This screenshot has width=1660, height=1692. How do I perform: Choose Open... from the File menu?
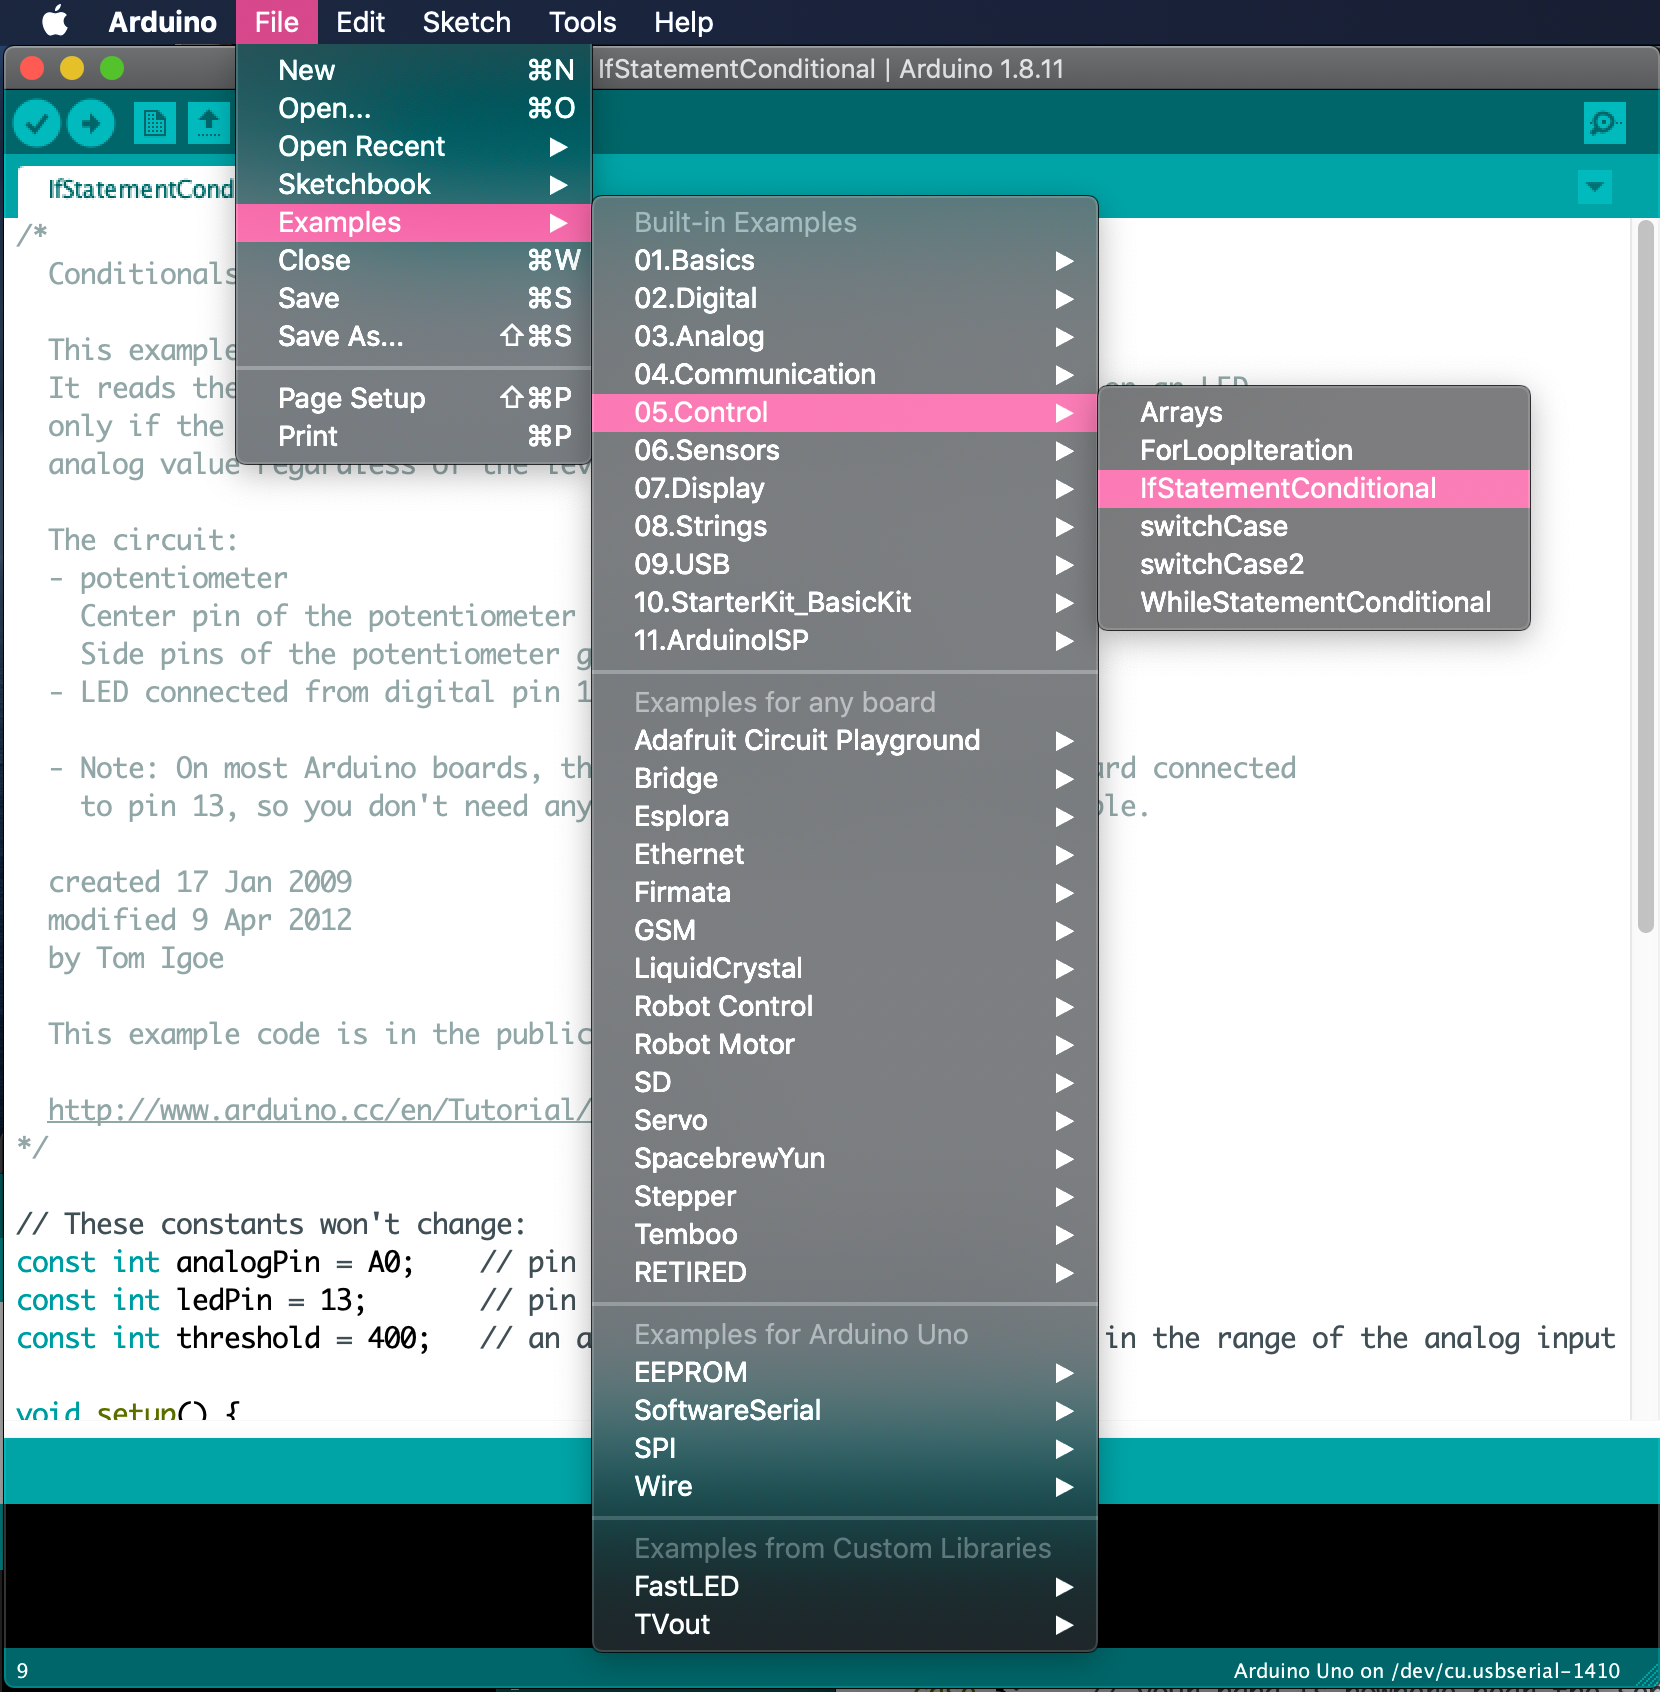[x=414, y=108]
